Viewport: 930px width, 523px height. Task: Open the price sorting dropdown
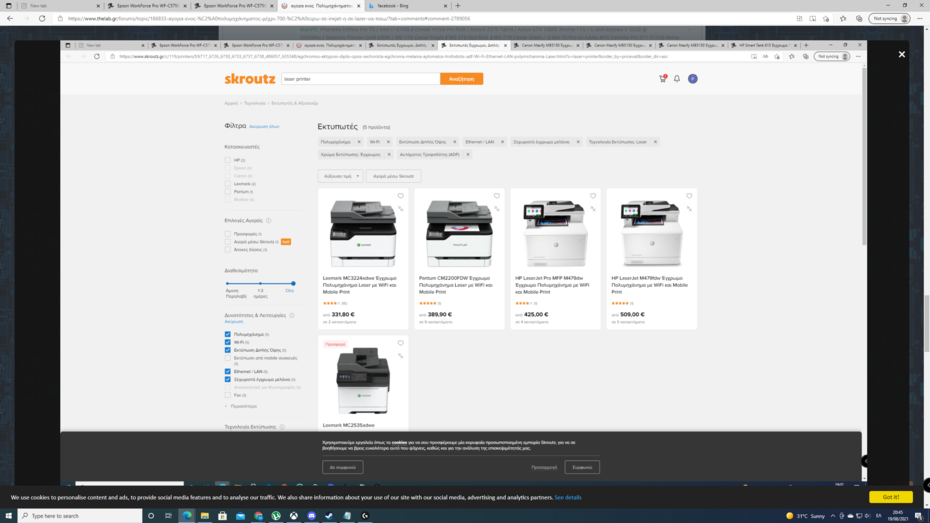[x=340, y=176]
